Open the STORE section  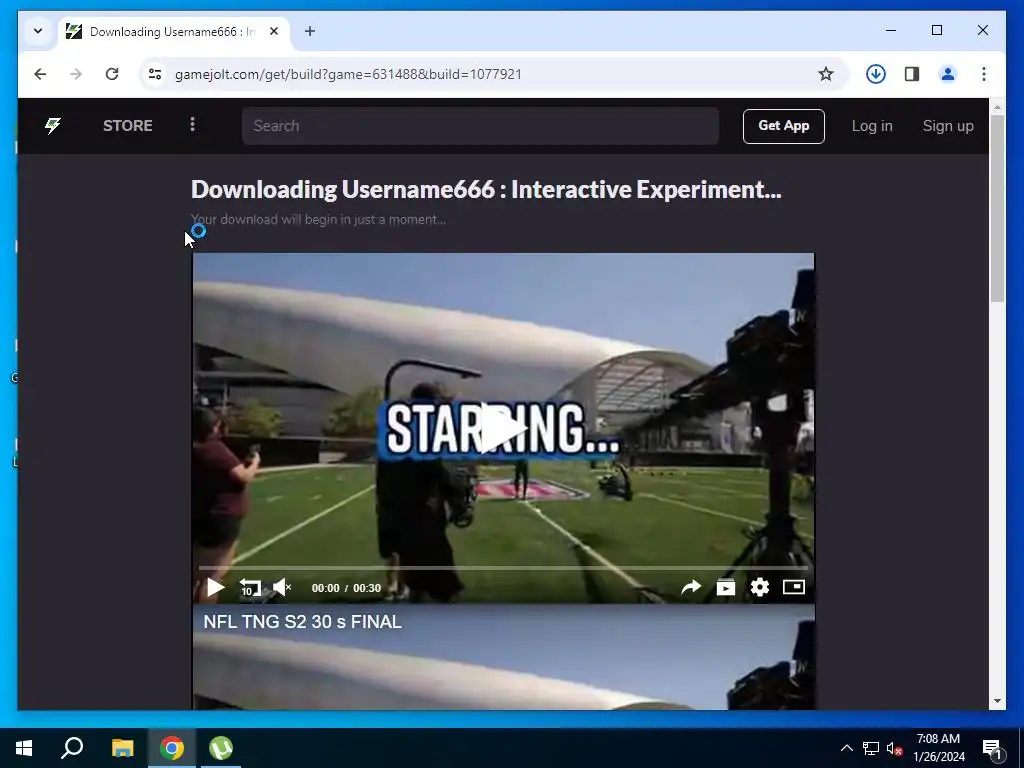point(127,125)
